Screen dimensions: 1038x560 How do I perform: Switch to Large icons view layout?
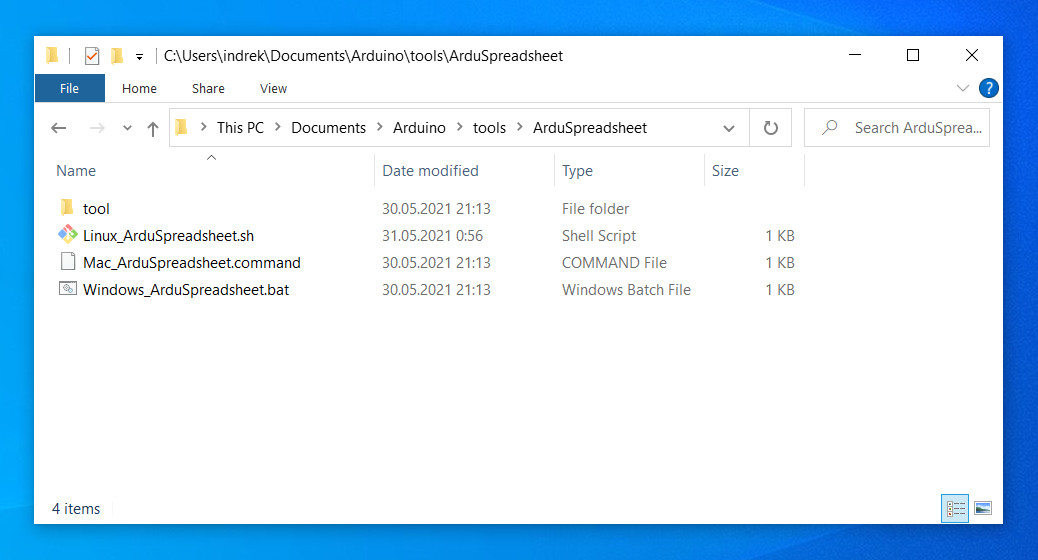[x=982, y=509]
